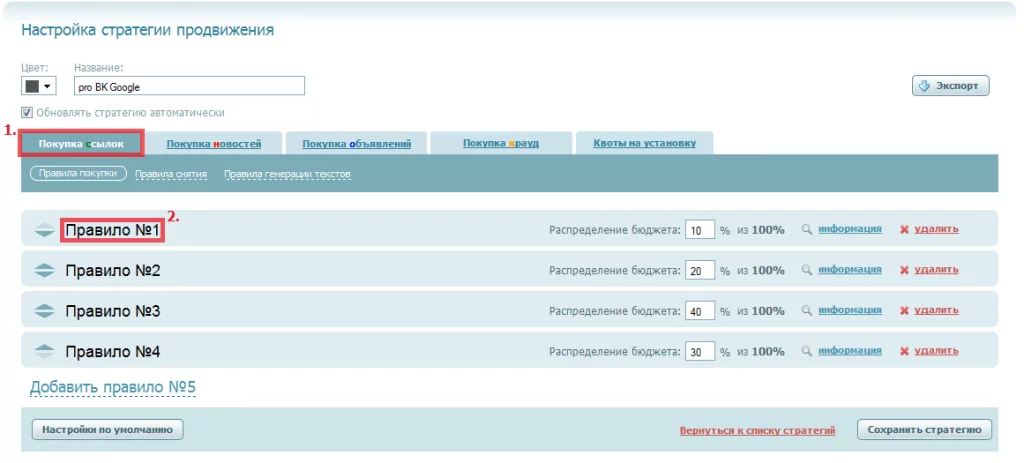This screenshot has height=463, width=1024.
Task: Open the Покупка крауд tab
Action: (x=501, y=144)
